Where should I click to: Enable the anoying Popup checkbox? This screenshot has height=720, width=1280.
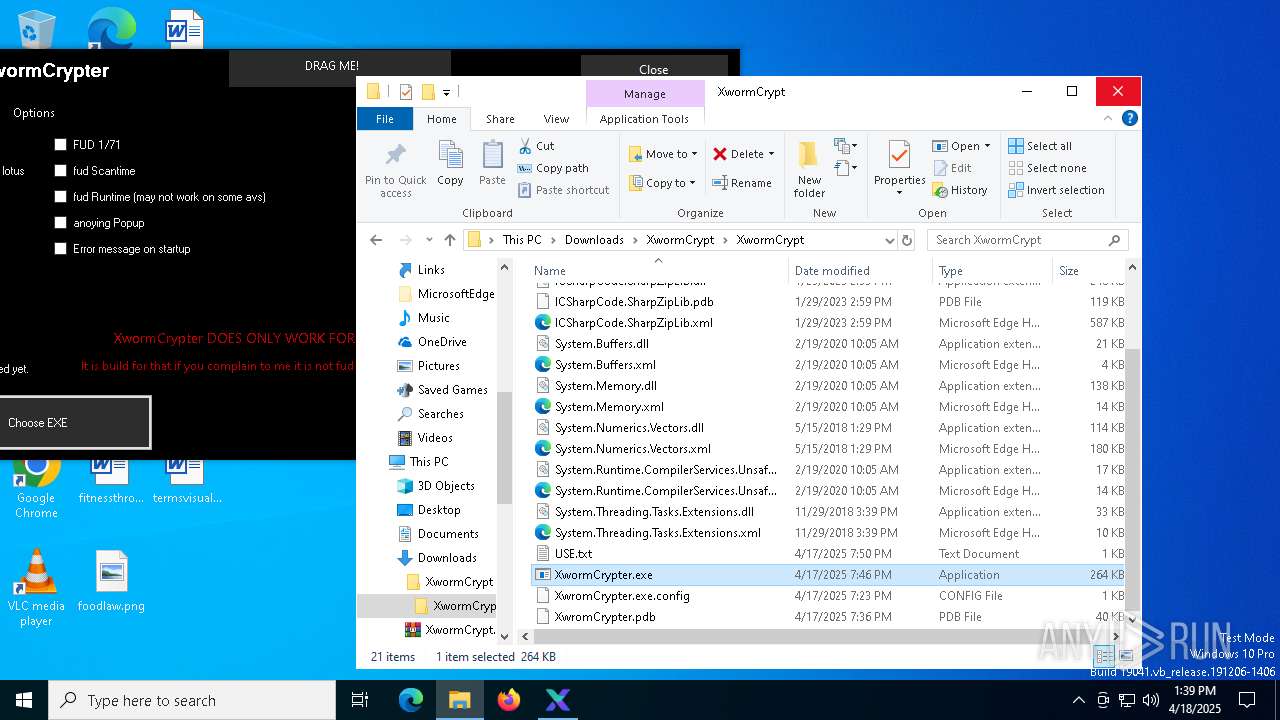61,223
